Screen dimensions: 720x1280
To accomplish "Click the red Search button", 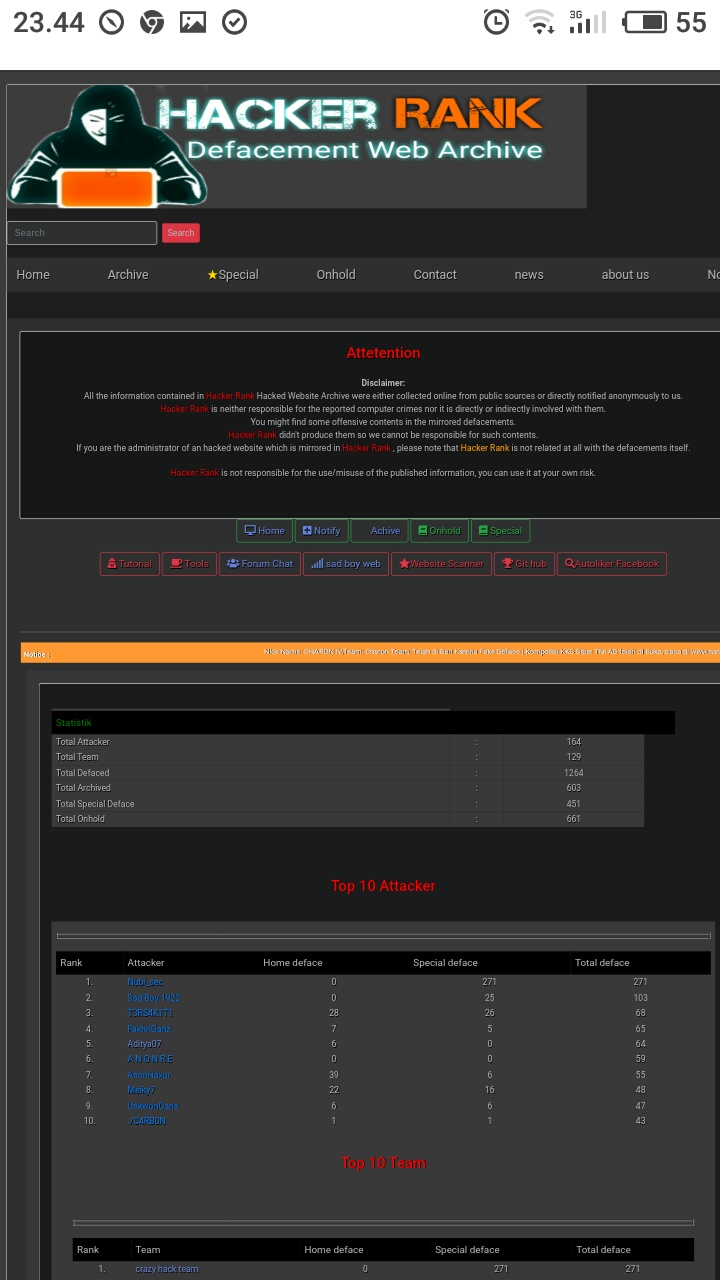I will [x=181, y=233].
